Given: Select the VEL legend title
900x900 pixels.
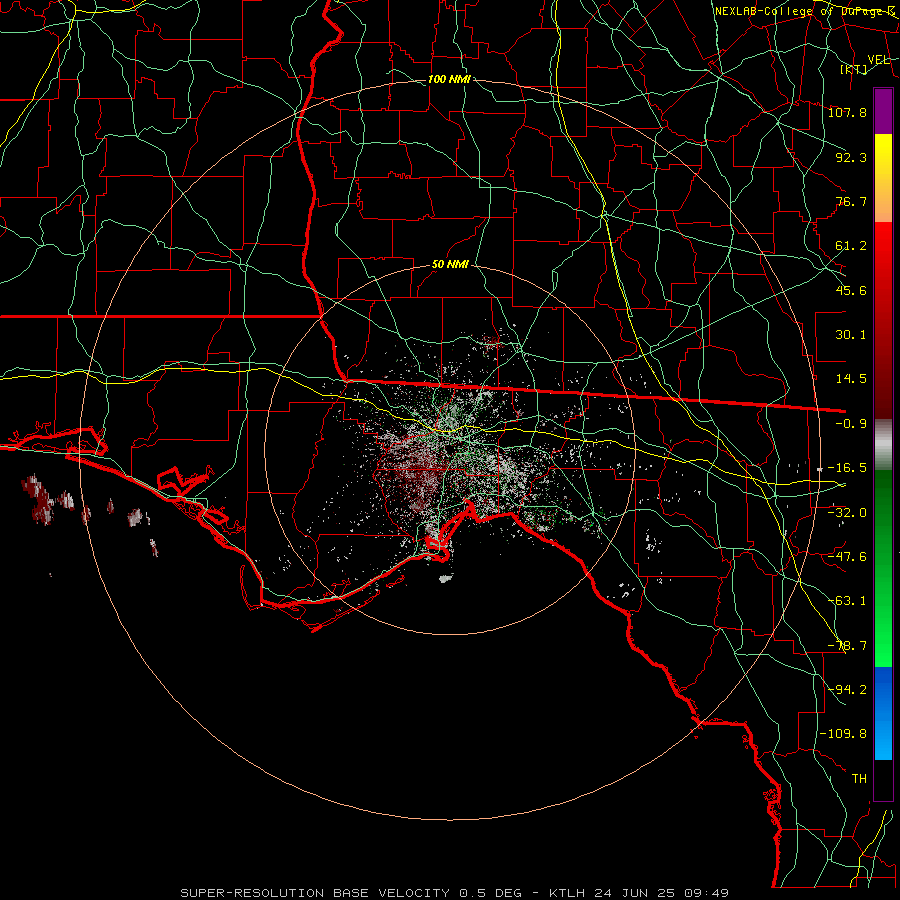Looking at the screenshot, I should pos(878,60).
